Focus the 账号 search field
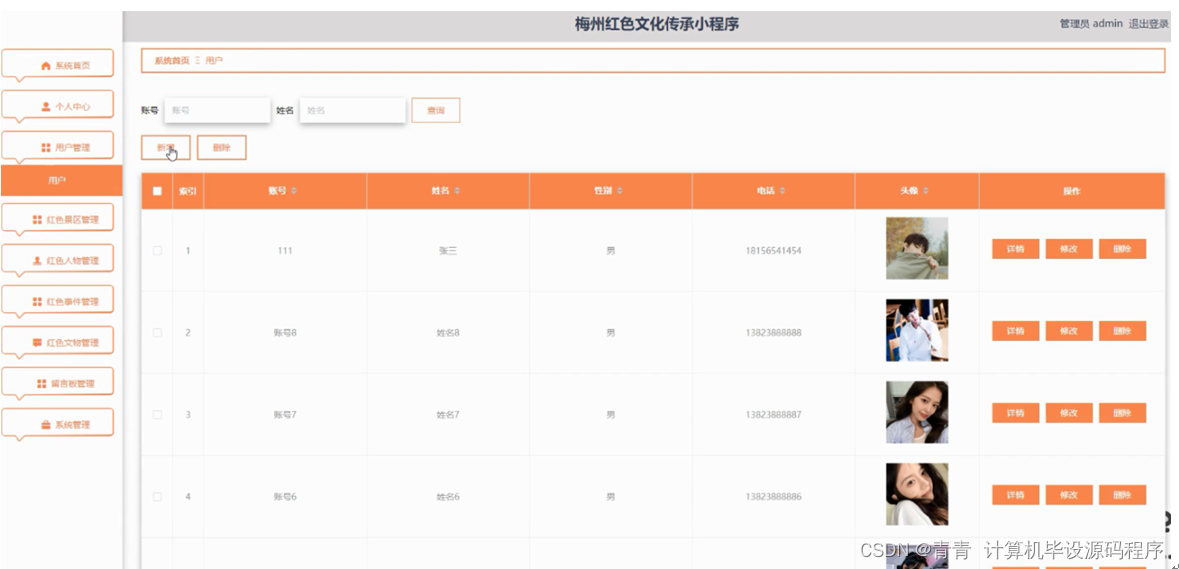Screen dimensions: 1179x569 217,110
